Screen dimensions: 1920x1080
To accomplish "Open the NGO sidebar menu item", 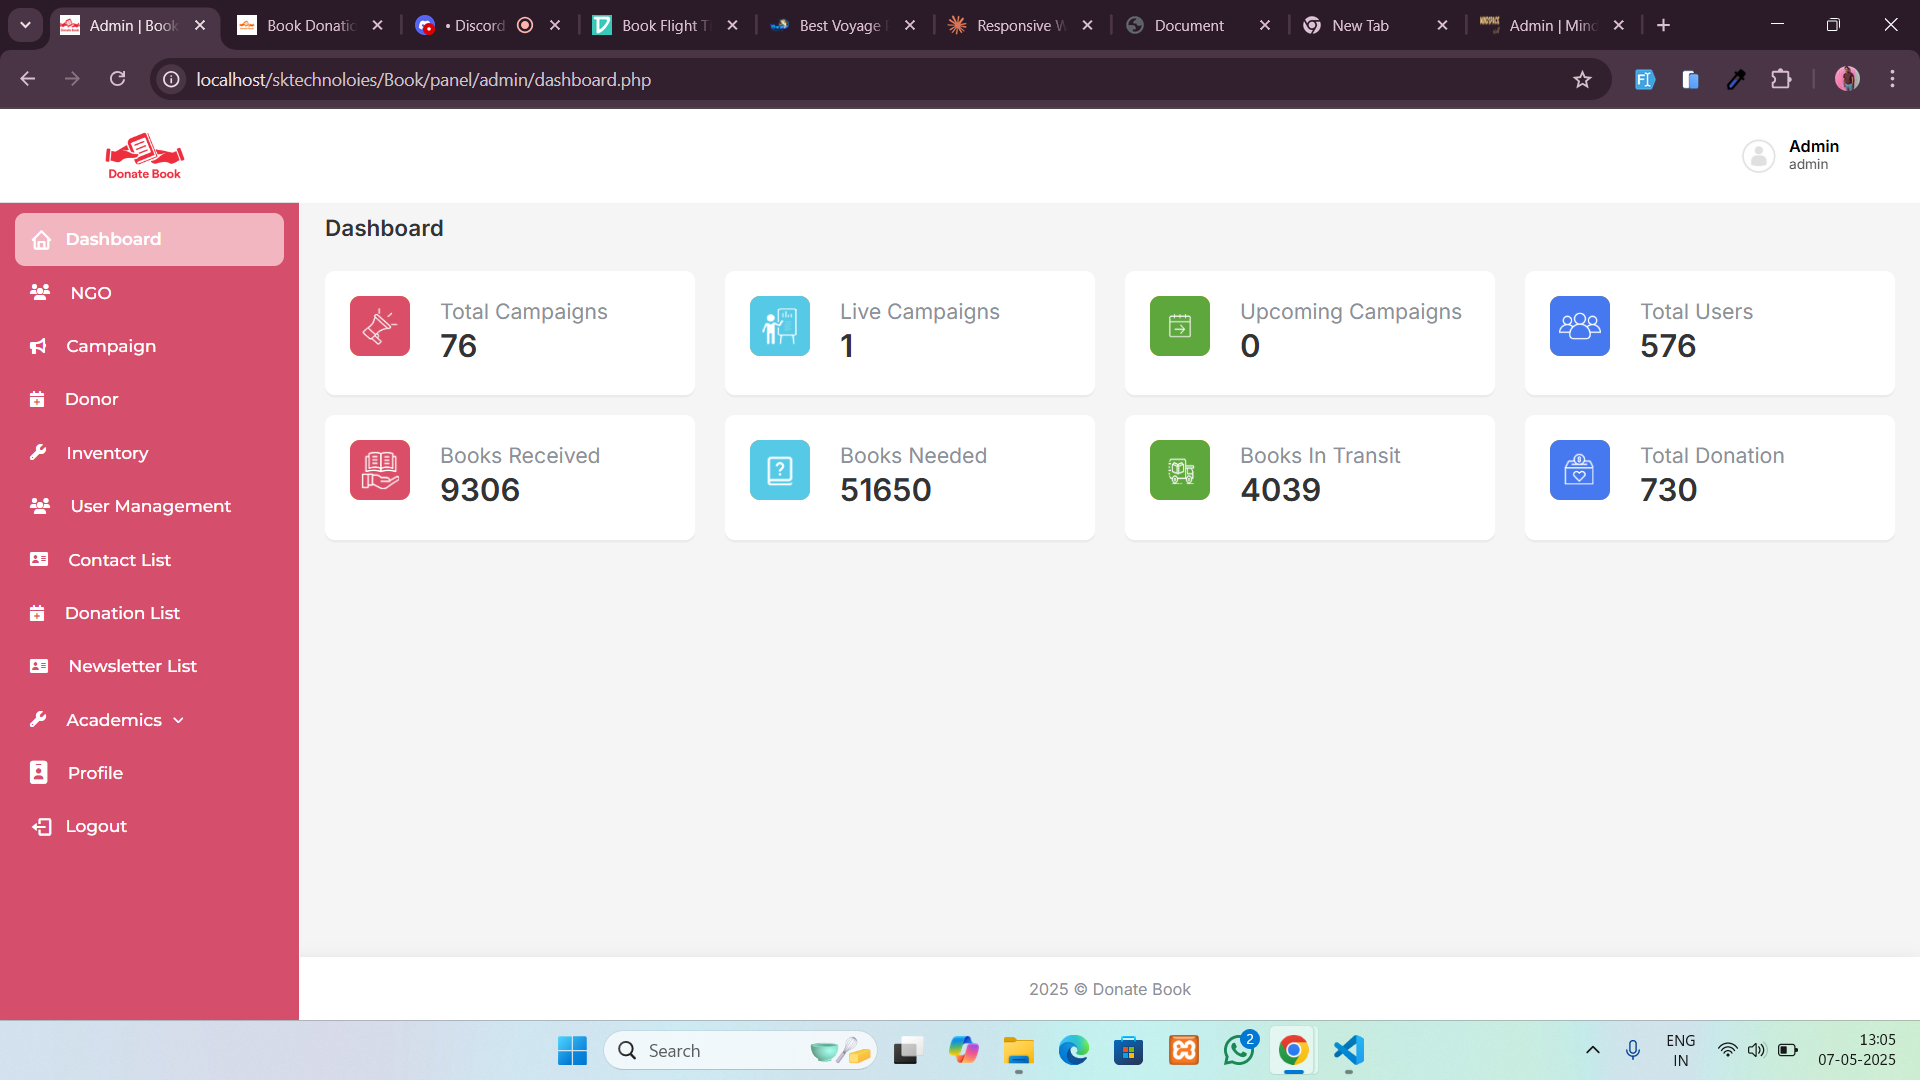I will [91, 293].
